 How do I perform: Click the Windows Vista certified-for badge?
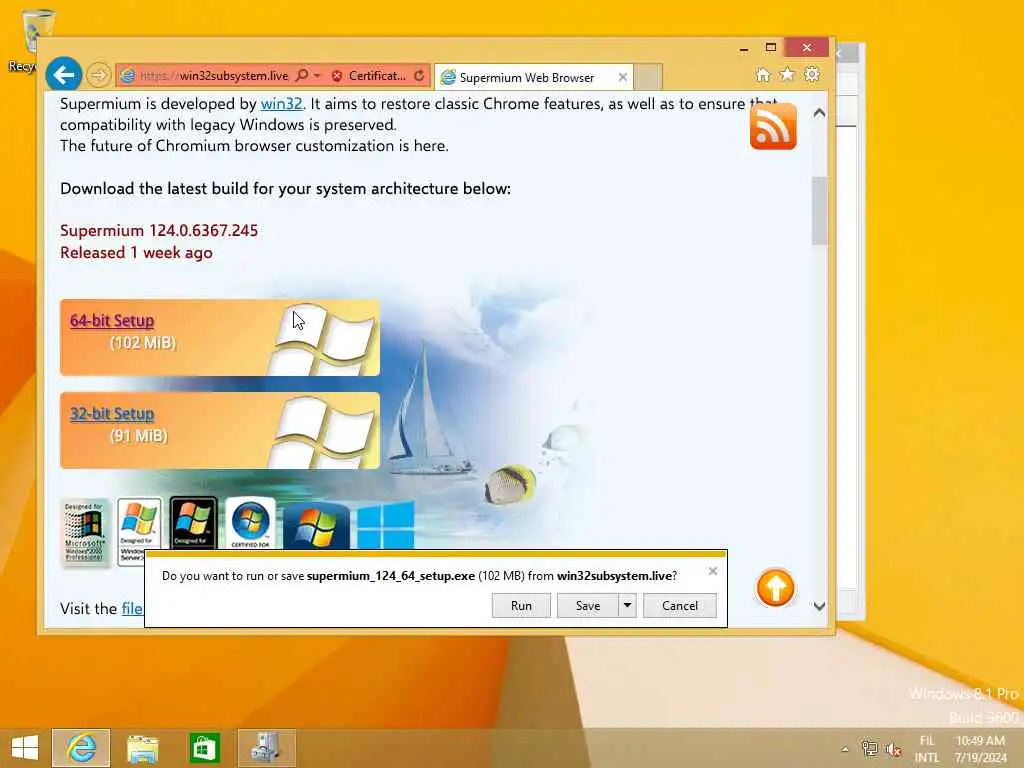pyautogui.click(x=250, y=522)
